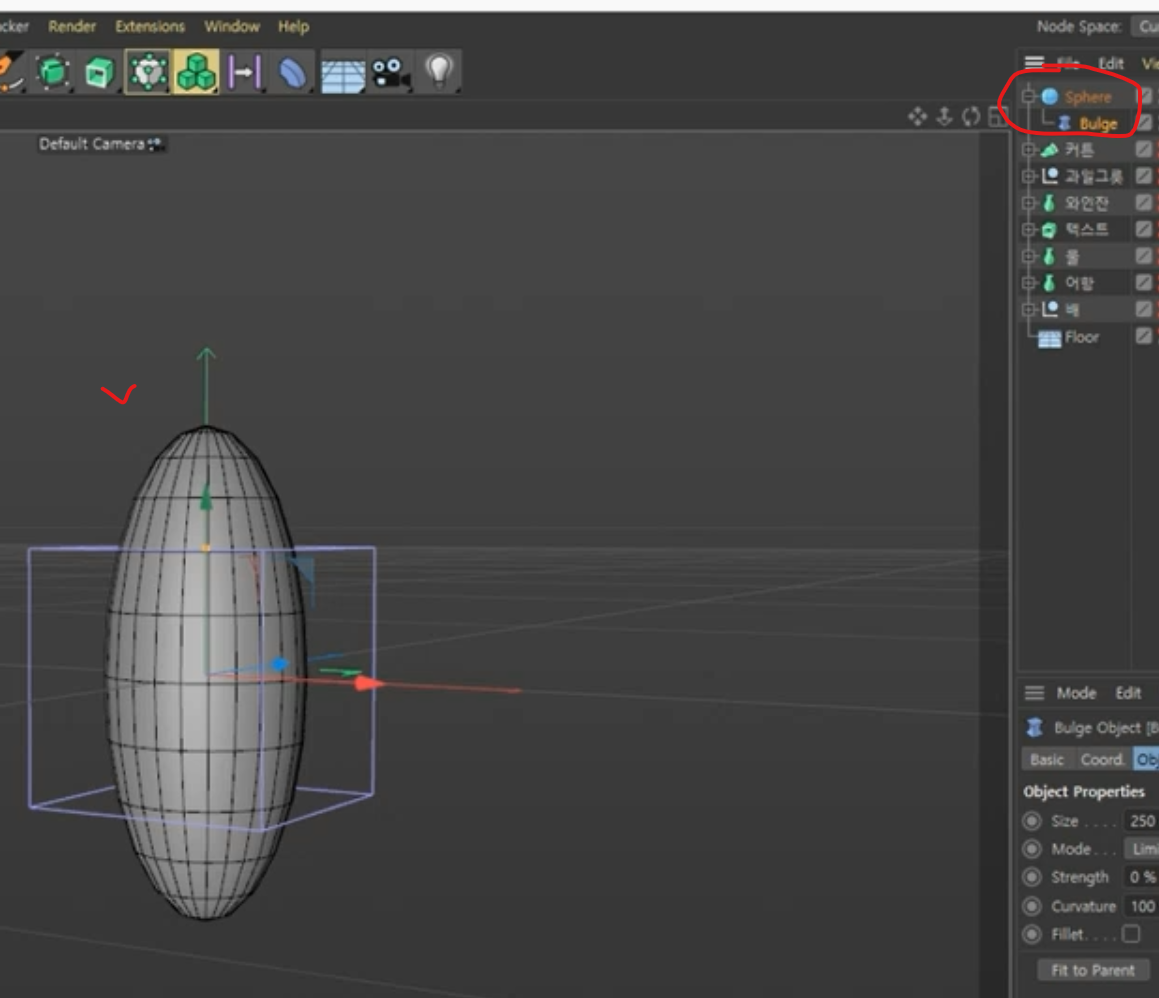Add a Light using the bulb icon

(x=439, y=72)
